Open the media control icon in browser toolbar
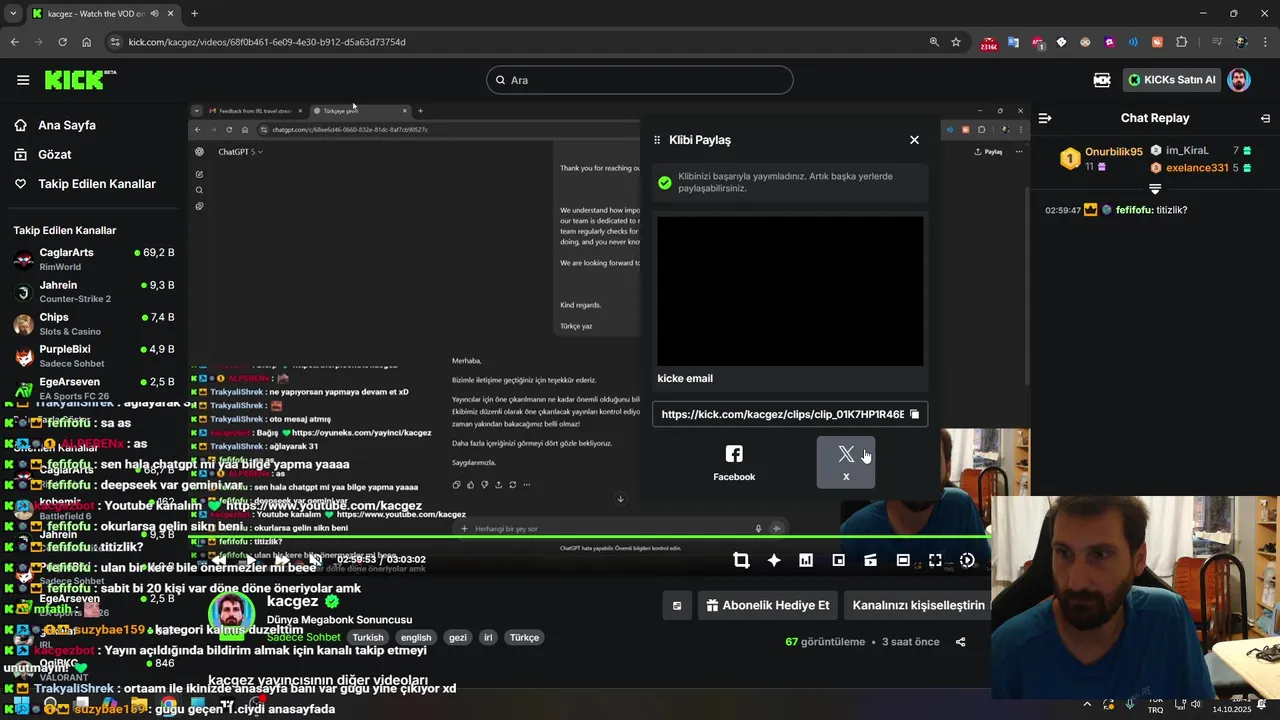 1217,42
